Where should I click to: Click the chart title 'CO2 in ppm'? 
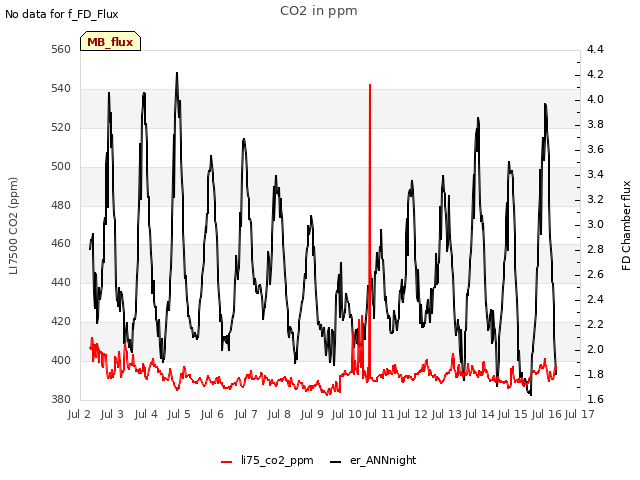(x=319, y=11)
